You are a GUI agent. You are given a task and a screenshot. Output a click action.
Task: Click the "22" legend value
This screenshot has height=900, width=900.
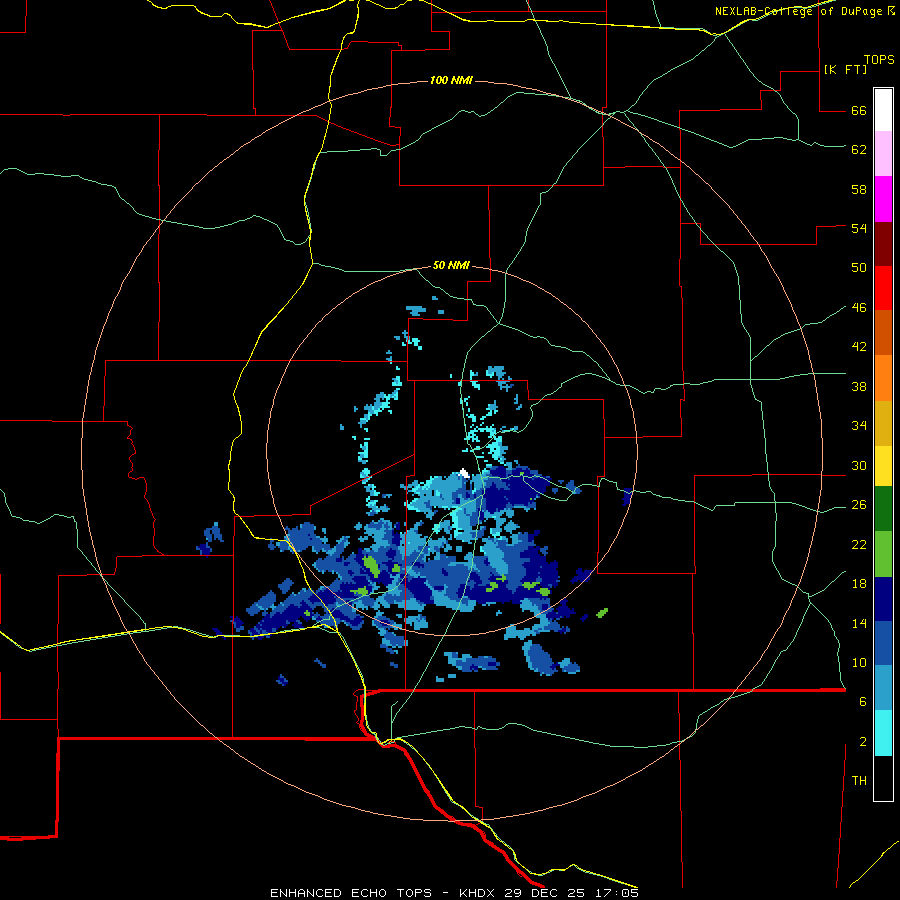point(859,545)
